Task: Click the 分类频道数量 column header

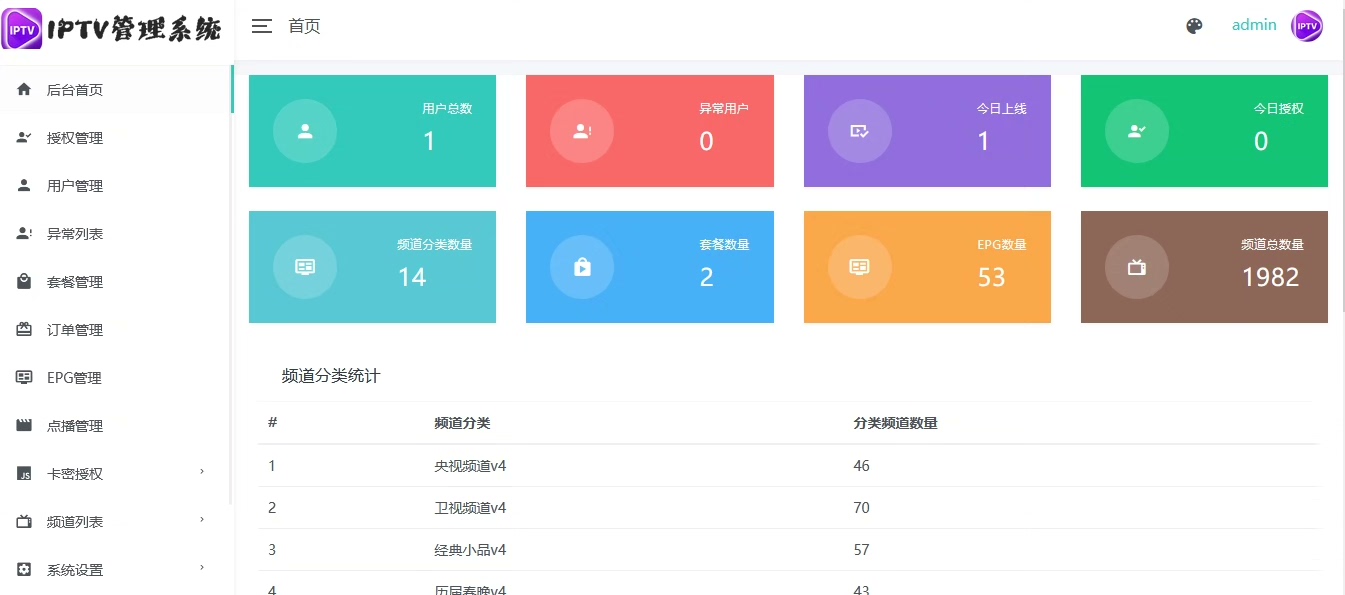Action: (x=895, y=423)
